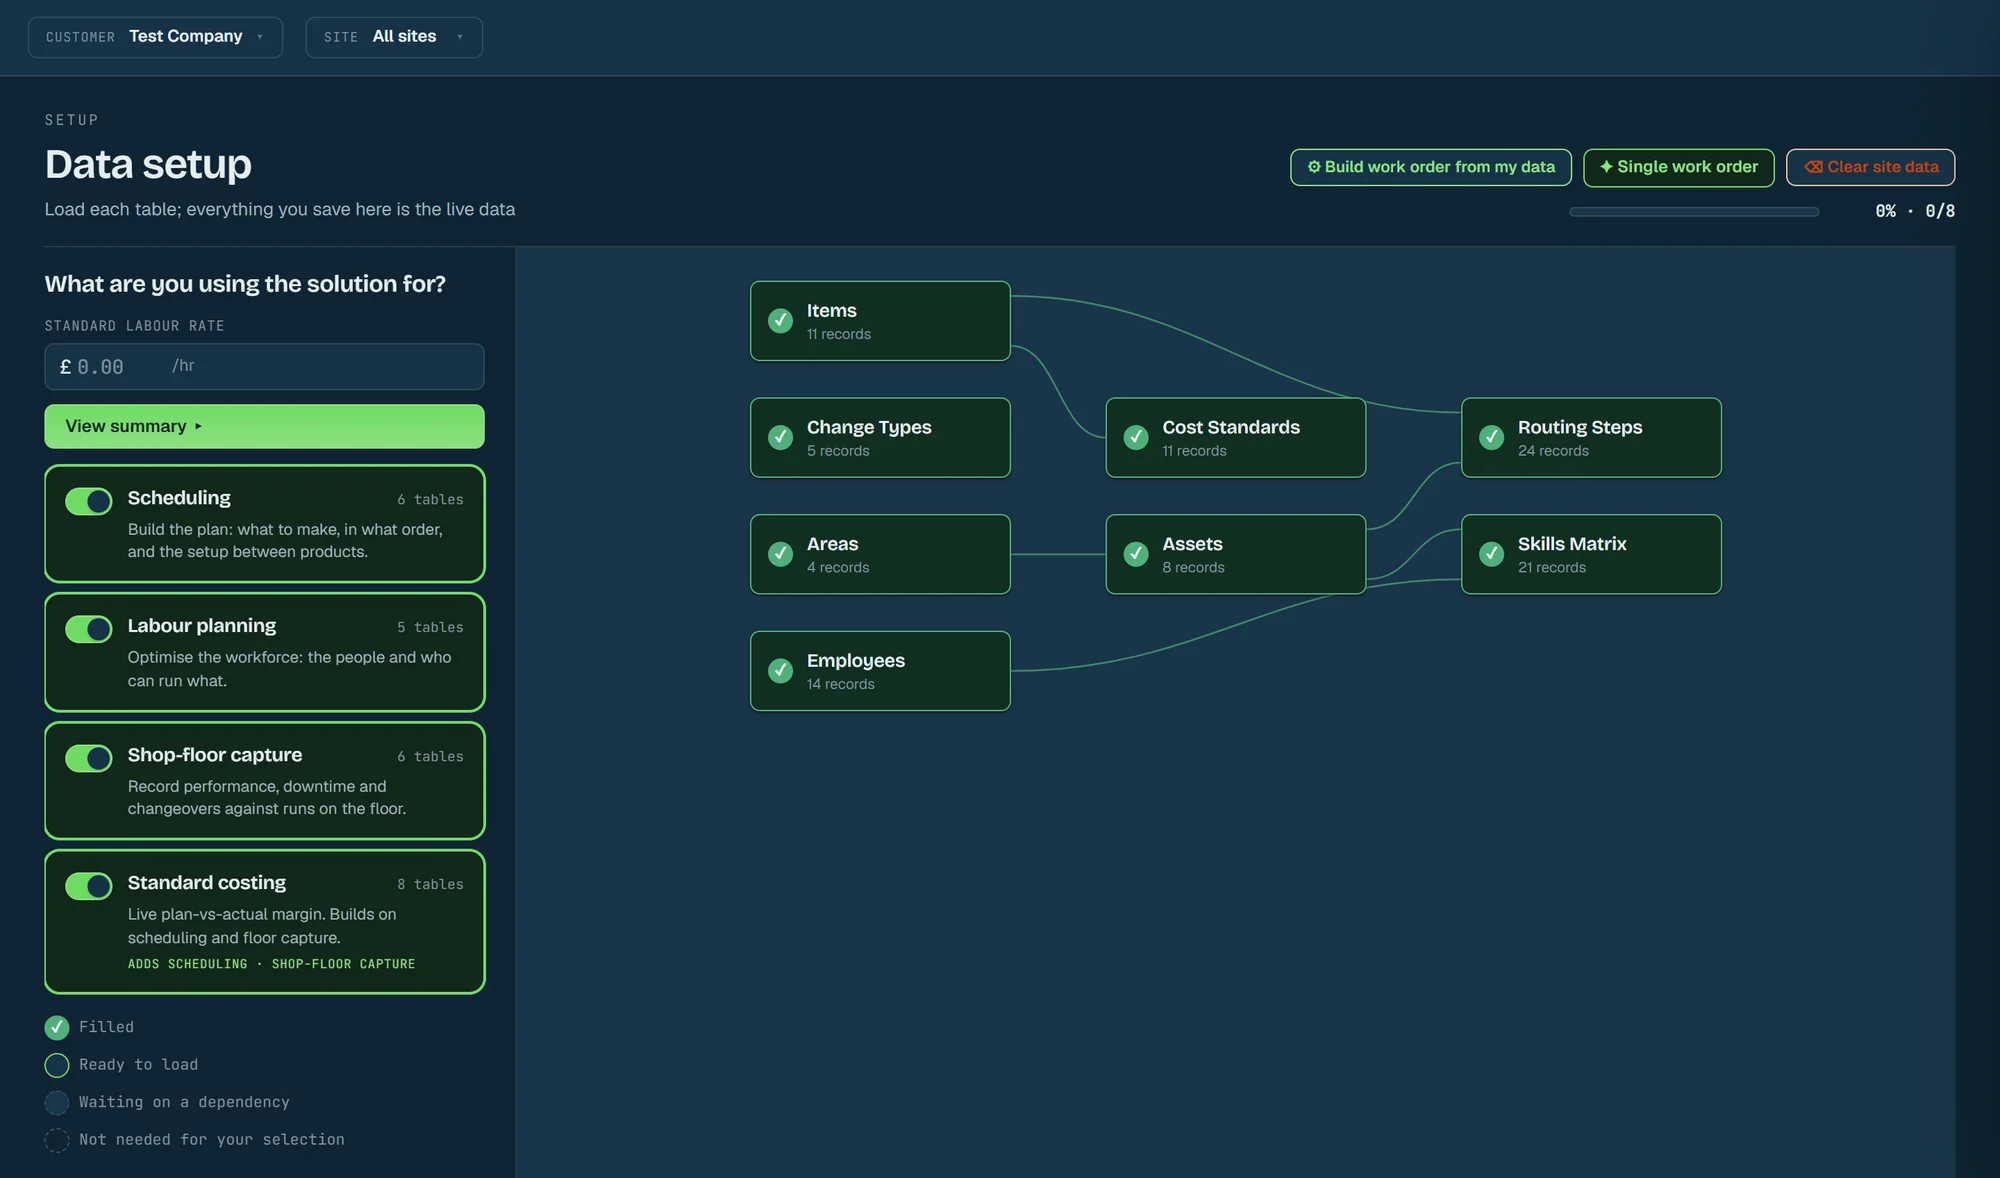This screenshot has height=1178, width=2000.
Task: Click 'What are you using the solution for?'
Action: coord(245,284)
